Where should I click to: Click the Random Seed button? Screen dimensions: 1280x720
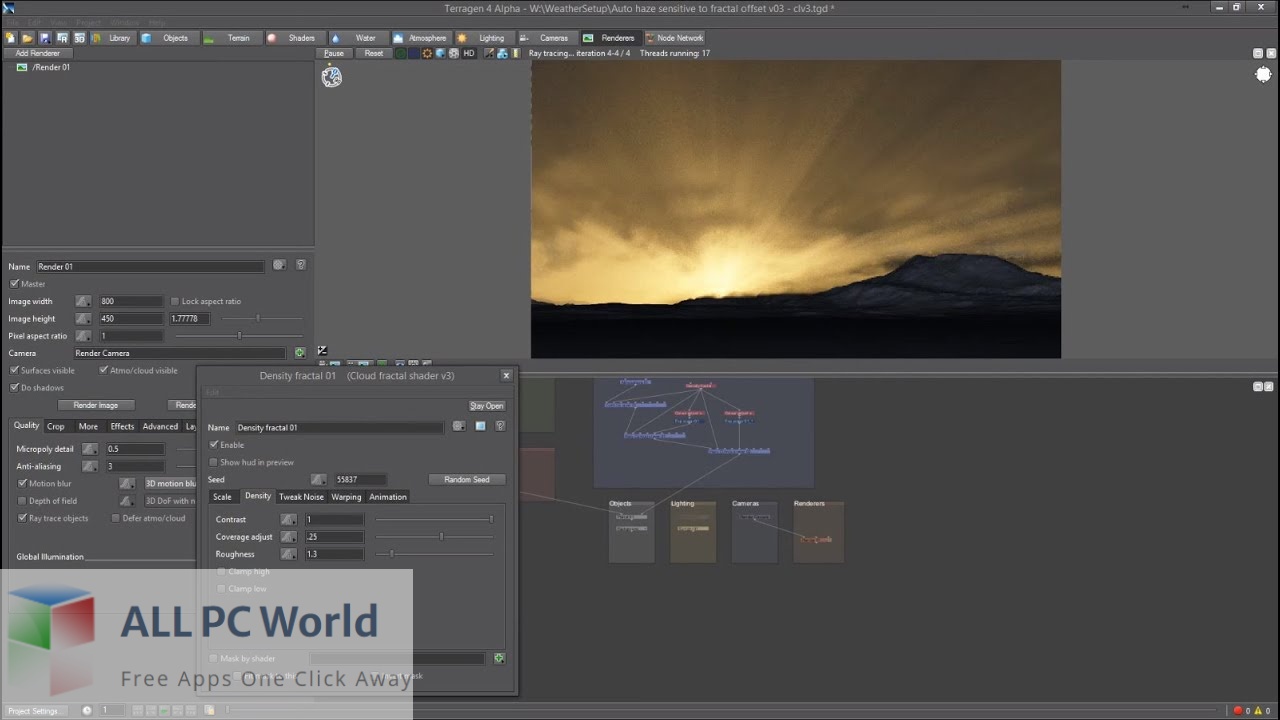click(467, 480)
